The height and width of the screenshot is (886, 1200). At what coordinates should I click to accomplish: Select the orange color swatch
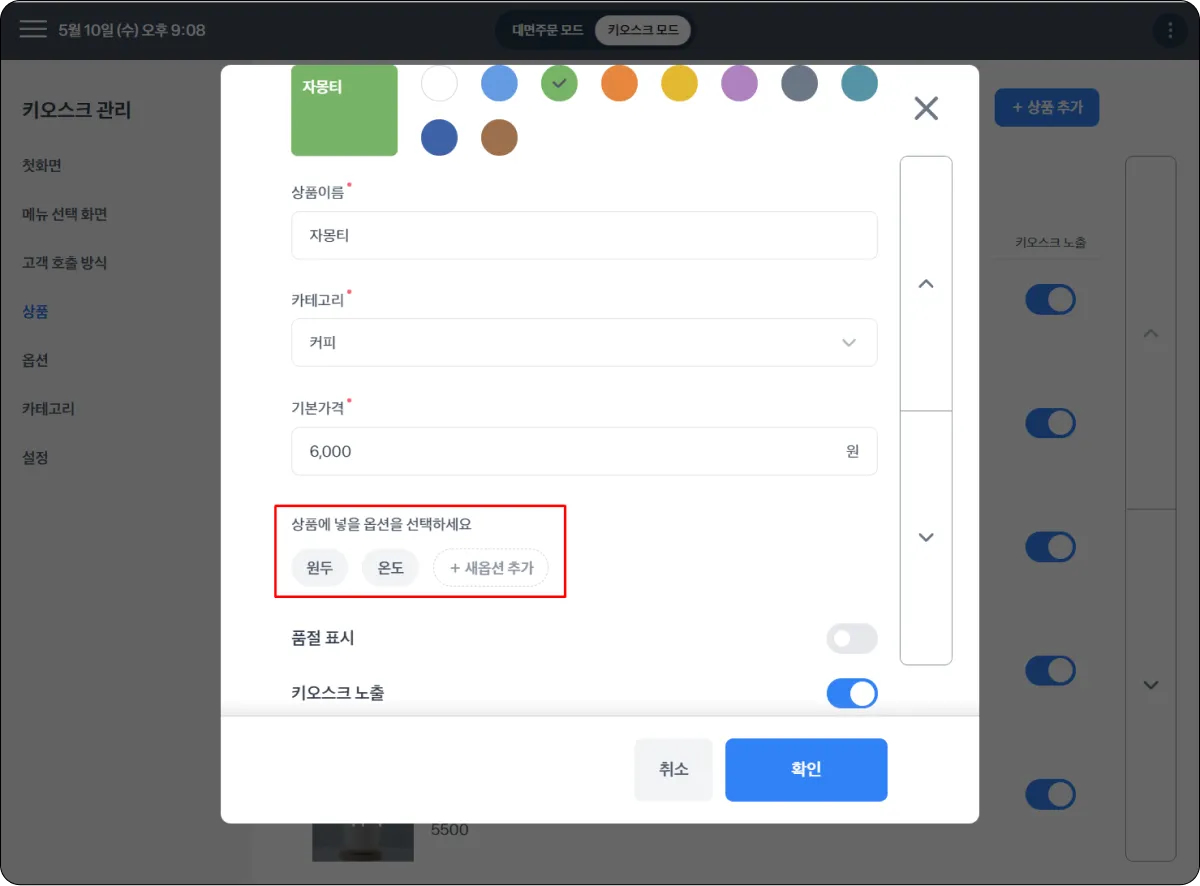[x=619, y=84]
